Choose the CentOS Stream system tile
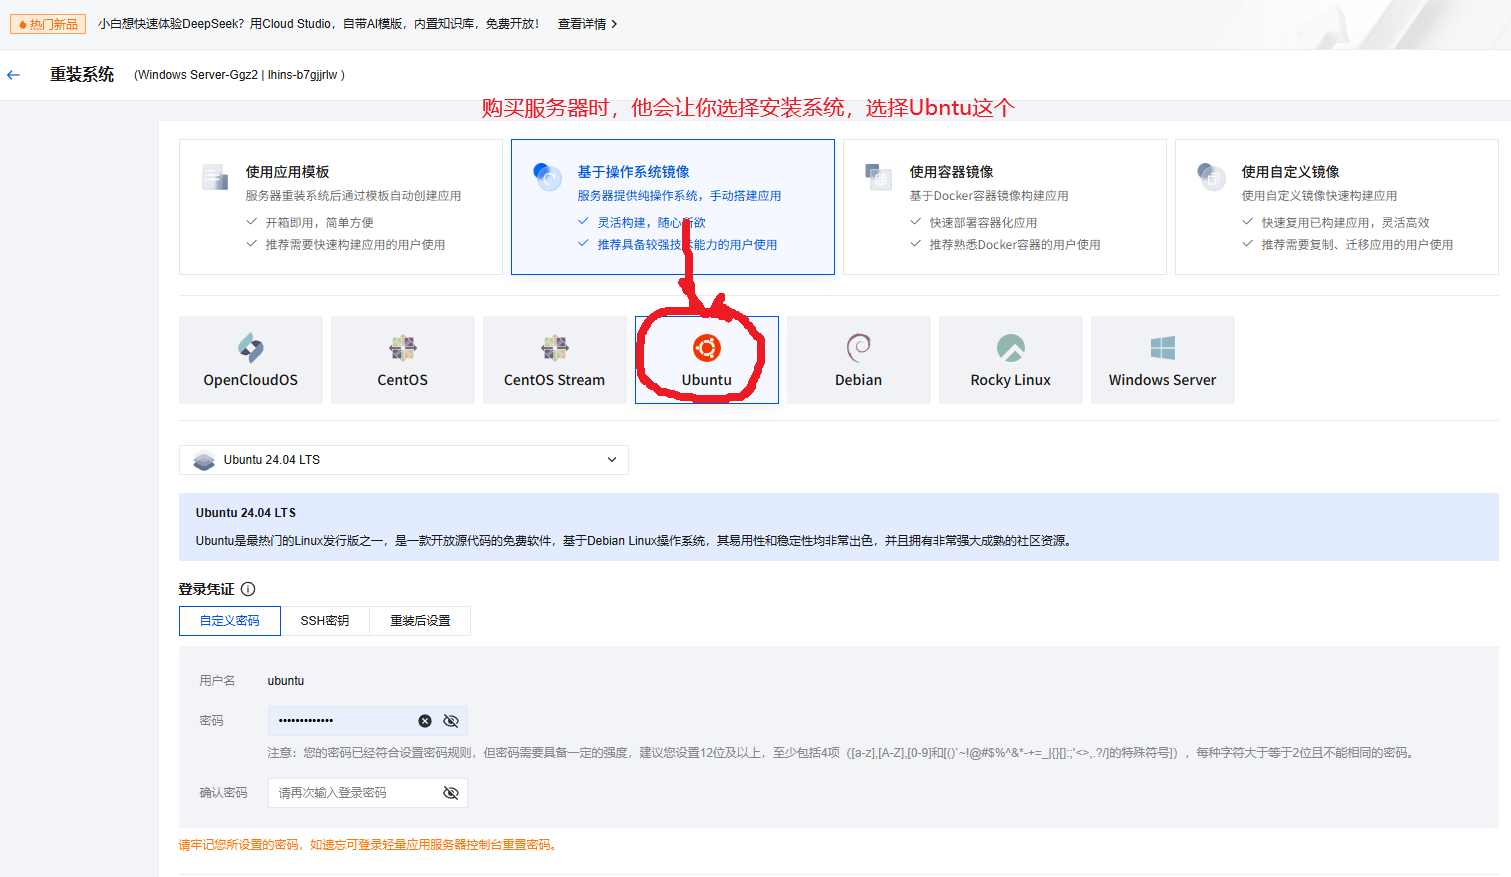1511x877 pixels. pos(555,360)
